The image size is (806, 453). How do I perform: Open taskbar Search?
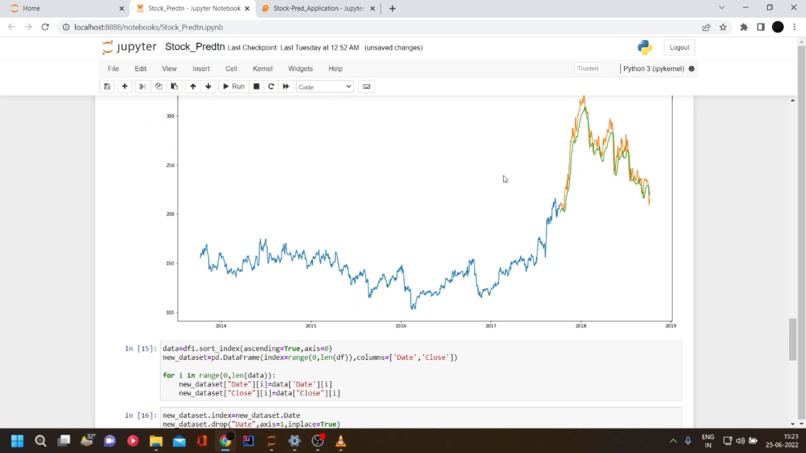pyautogui.click(x=40, y=441)
